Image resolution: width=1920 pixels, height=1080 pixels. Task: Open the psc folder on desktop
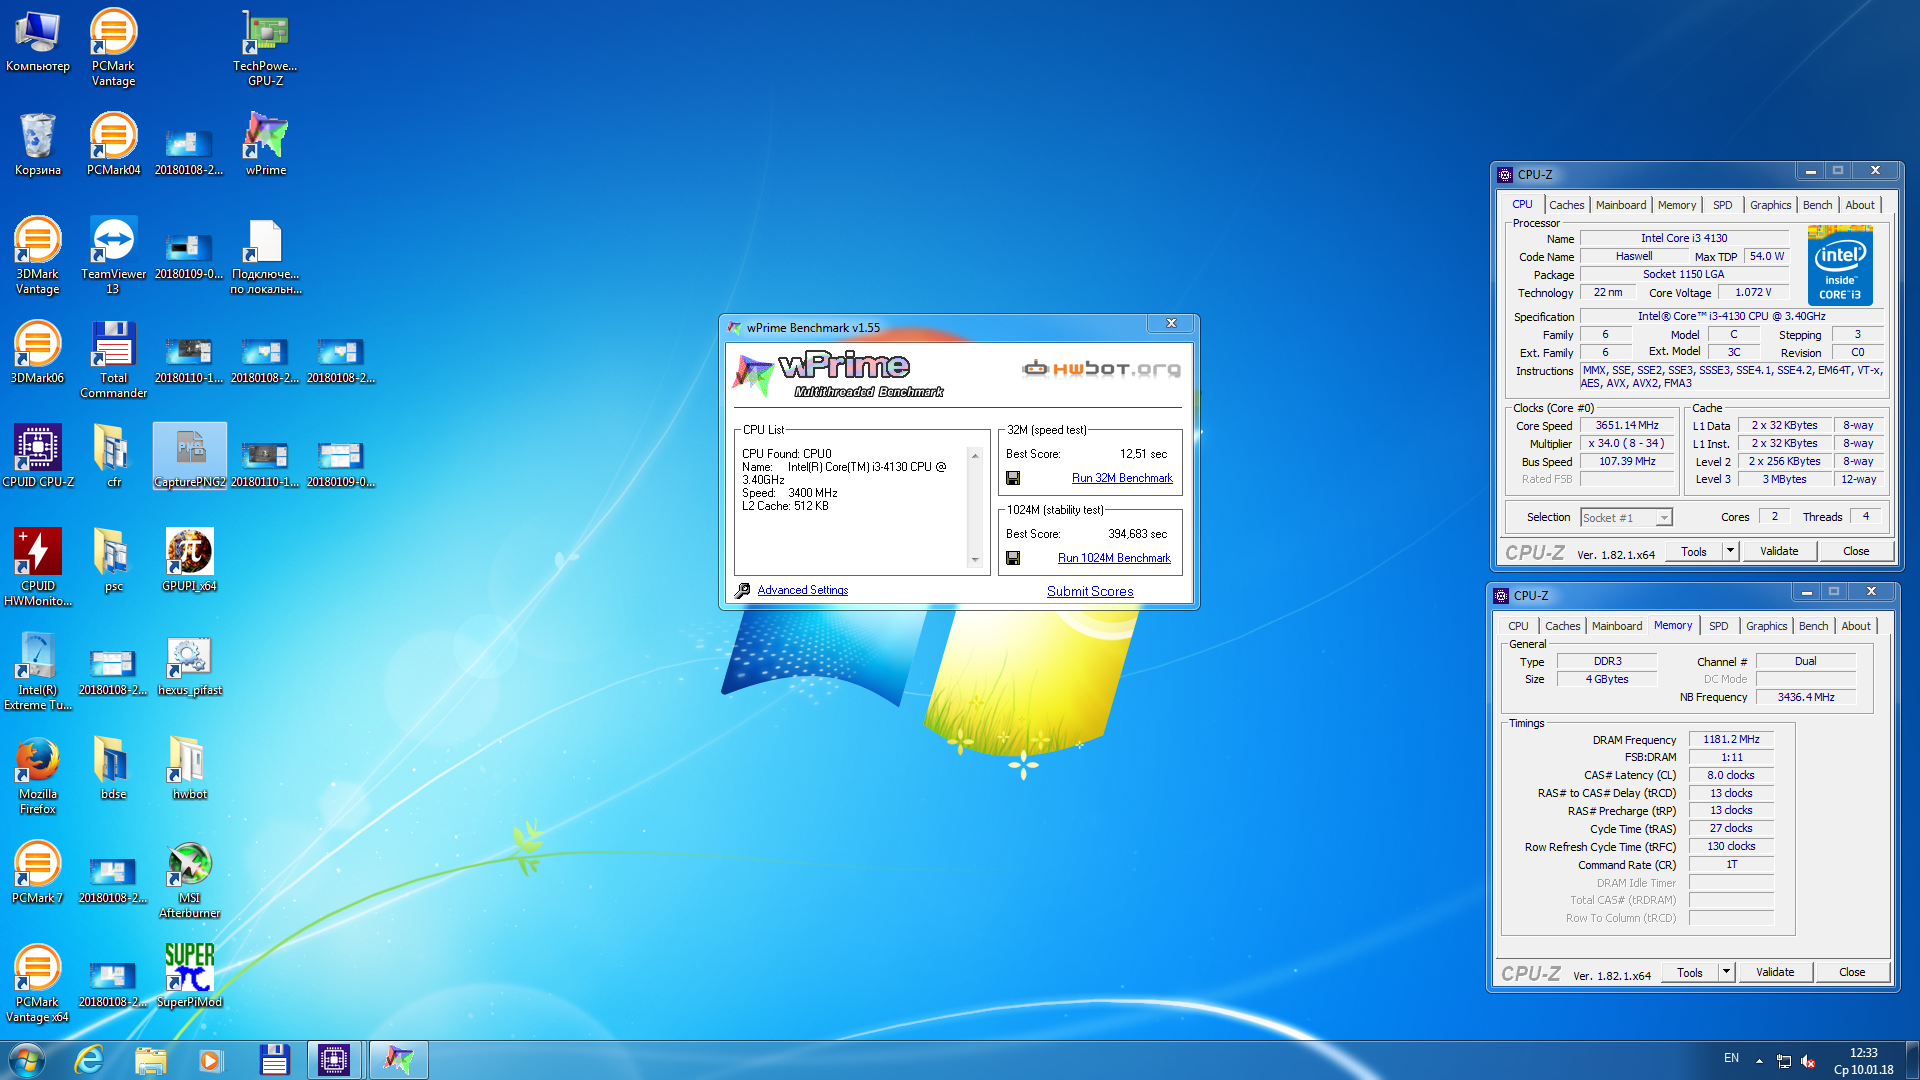click(113, 560)
